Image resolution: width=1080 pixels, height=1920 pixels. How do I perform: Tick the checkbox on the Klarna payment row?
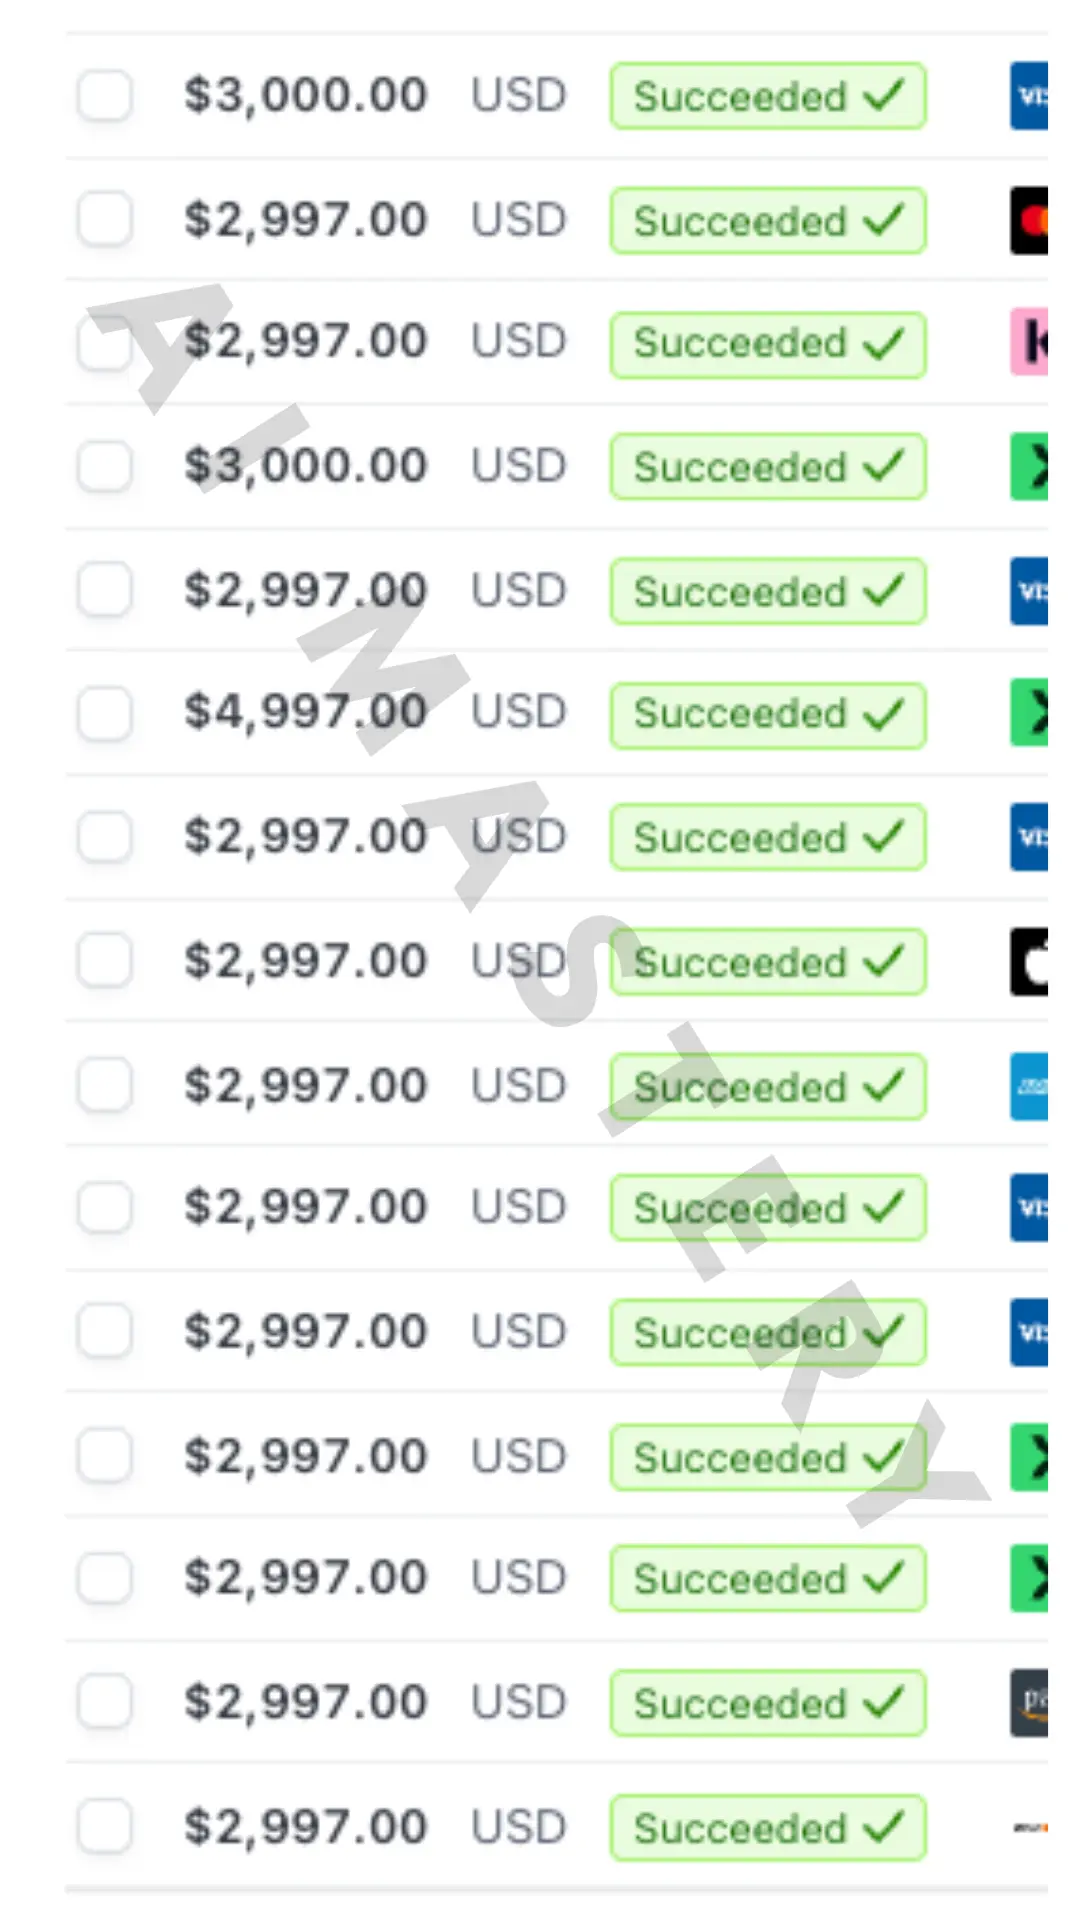(105, 343)
